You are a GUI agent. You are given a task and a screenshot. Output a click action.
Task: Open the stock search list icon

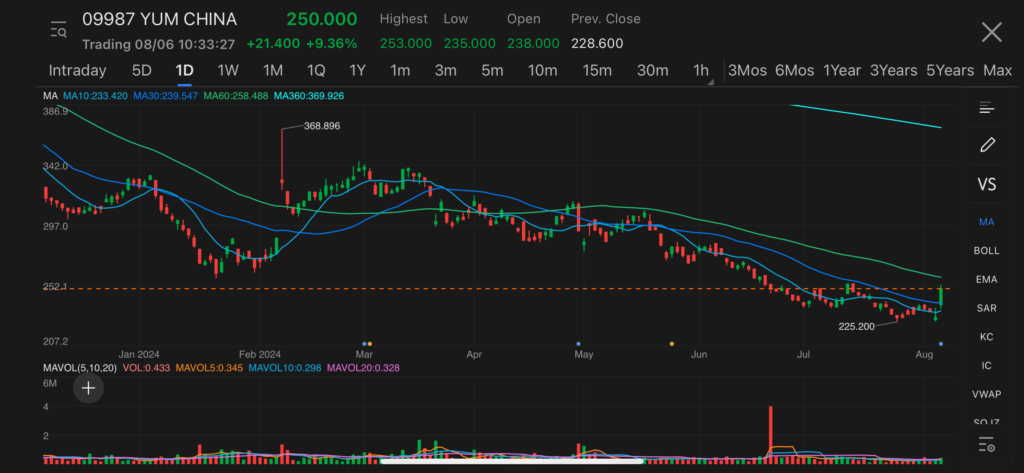[x=58, y=31]
